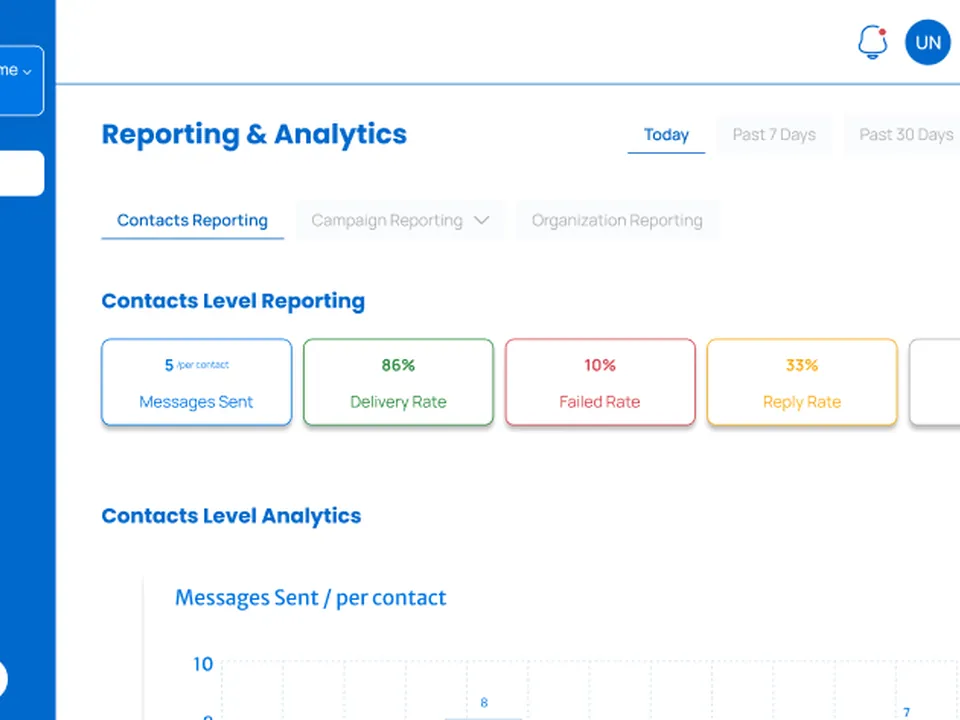The image size is (960, 720).
Task: Expand the Campaign Reporting dropdown chevron
Action: click(482, 220)
